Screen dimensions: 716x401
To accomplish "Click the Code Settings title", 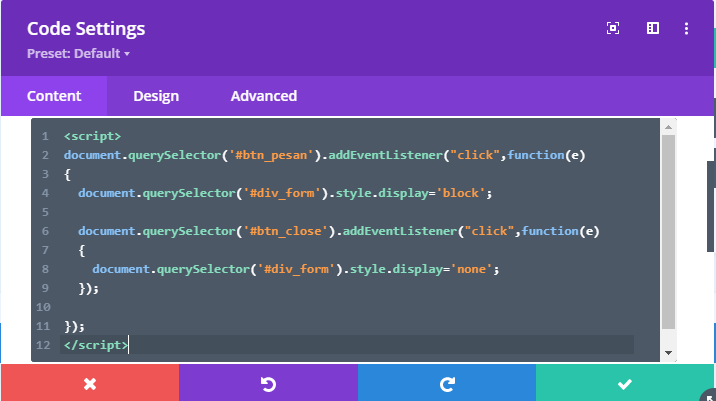I will click(x=86, y=29).
